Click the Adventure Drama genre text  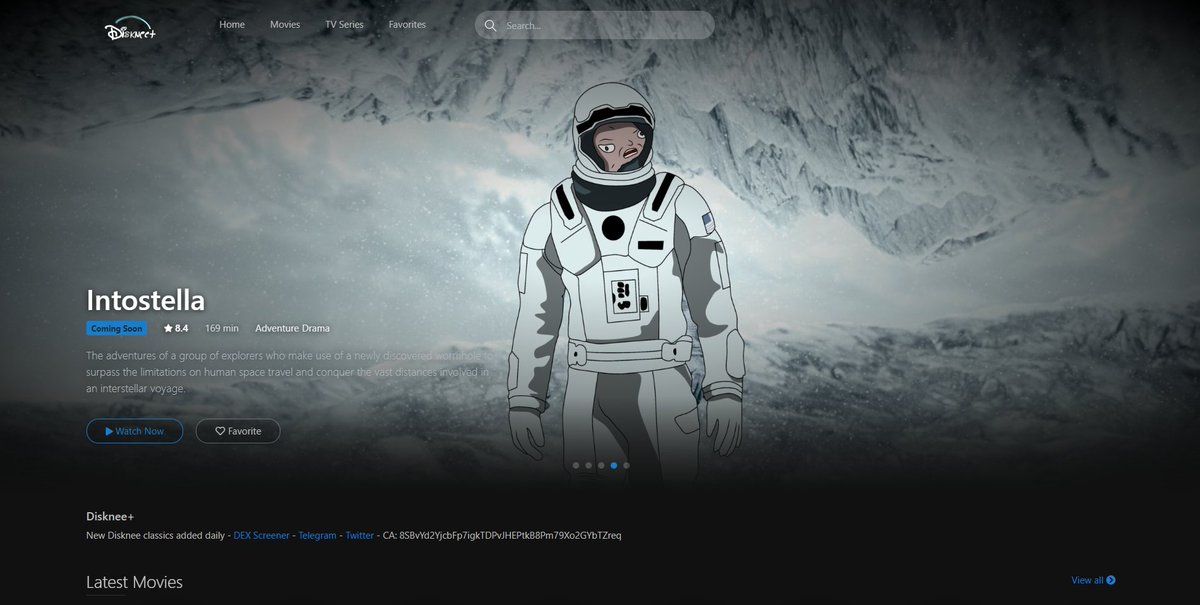[x=292, y=328]
